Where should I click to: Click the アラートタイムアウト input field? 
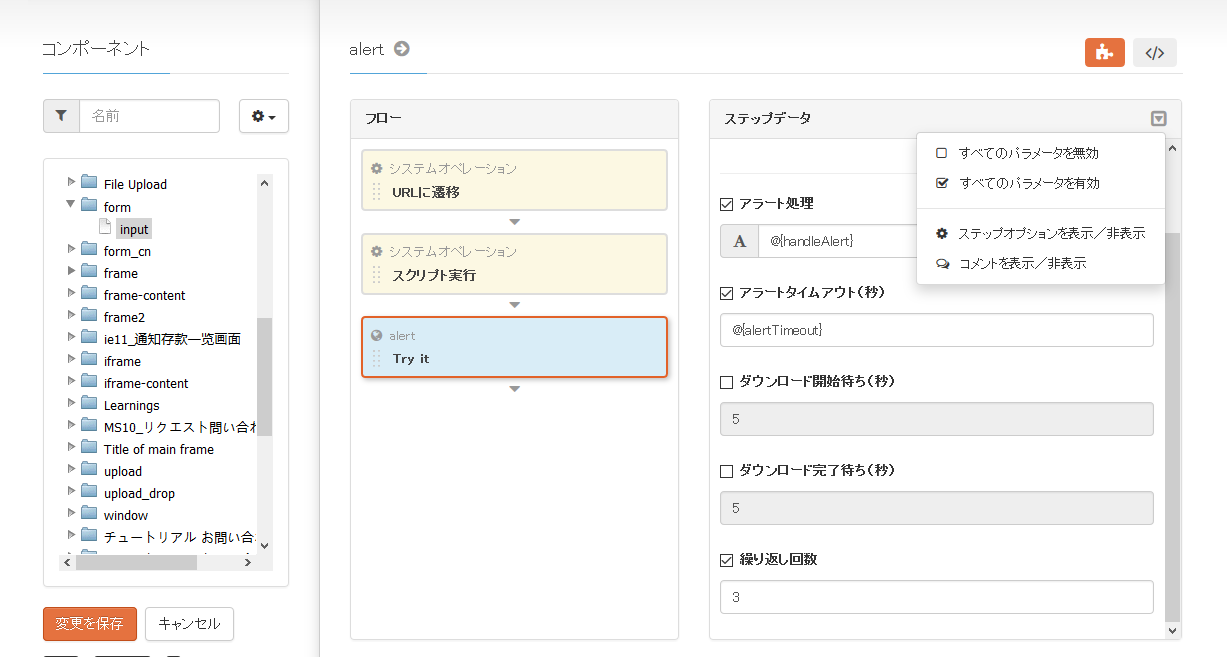(936, 330)
